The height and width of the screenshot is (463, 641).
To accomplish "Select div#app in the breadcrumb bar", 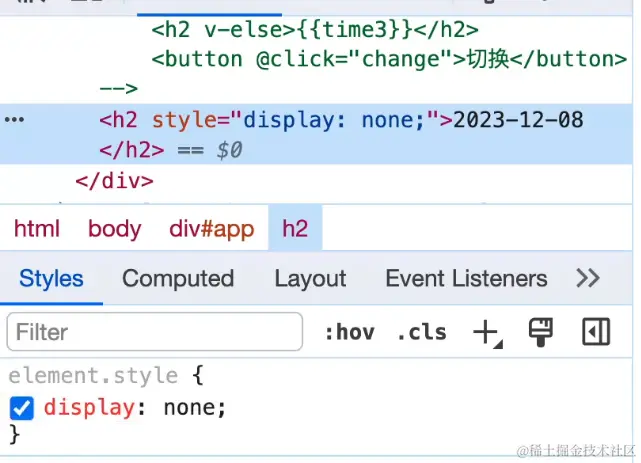I will 212,228.
